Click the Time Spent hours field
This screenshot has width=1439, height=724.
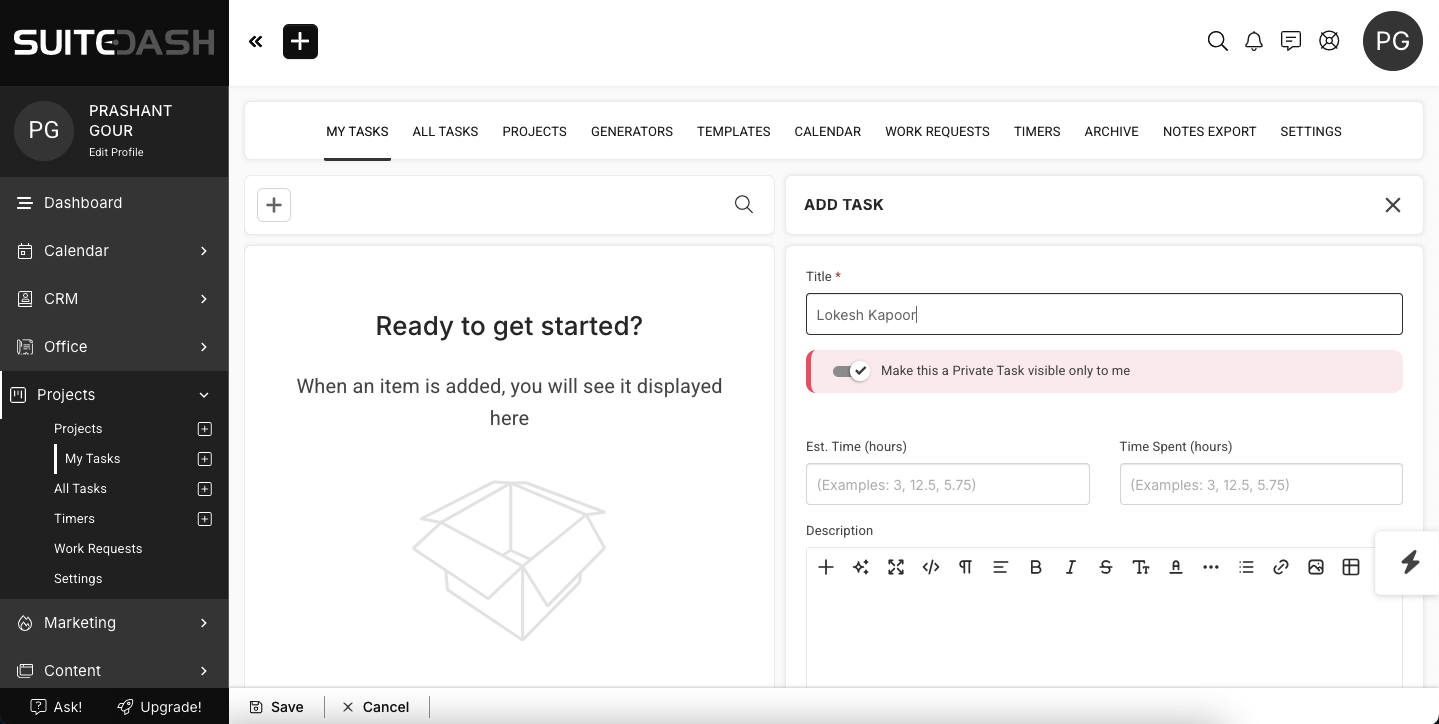point(1261,484)
